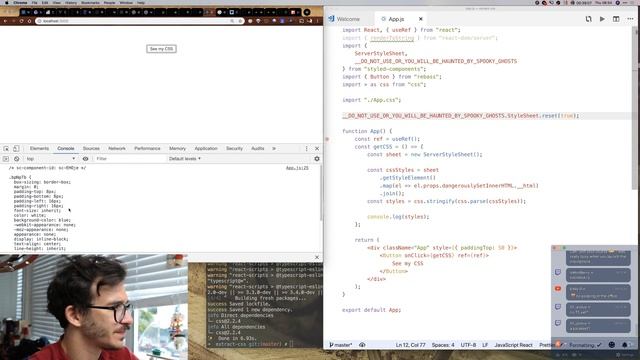Reload the page in Chrome
The width and height of the screenshot is (640, 360).
[x=21, y=21]
